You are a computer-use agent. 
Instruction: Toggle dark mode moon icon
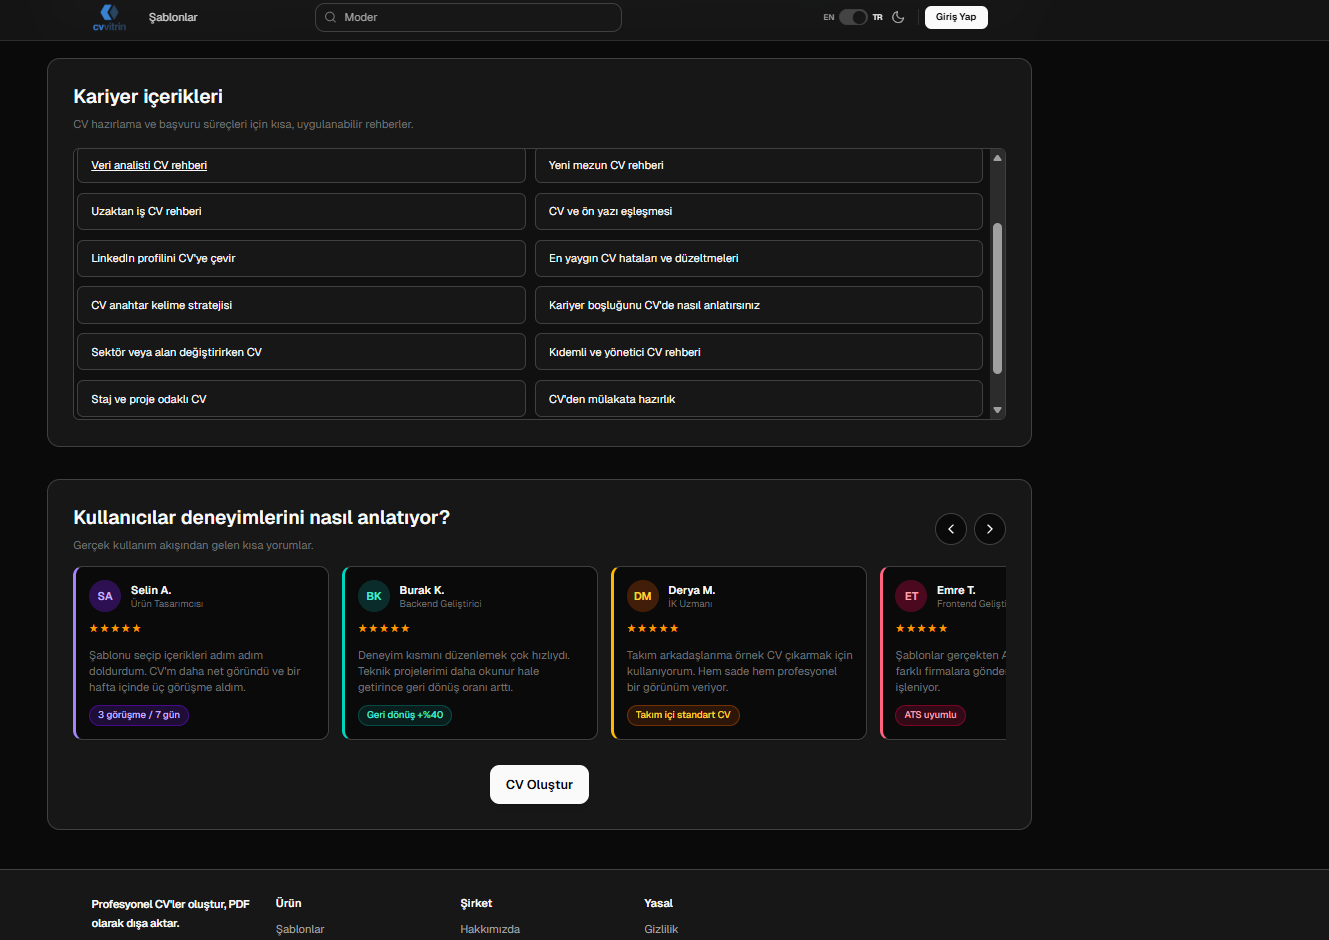(x=898, y=17)
